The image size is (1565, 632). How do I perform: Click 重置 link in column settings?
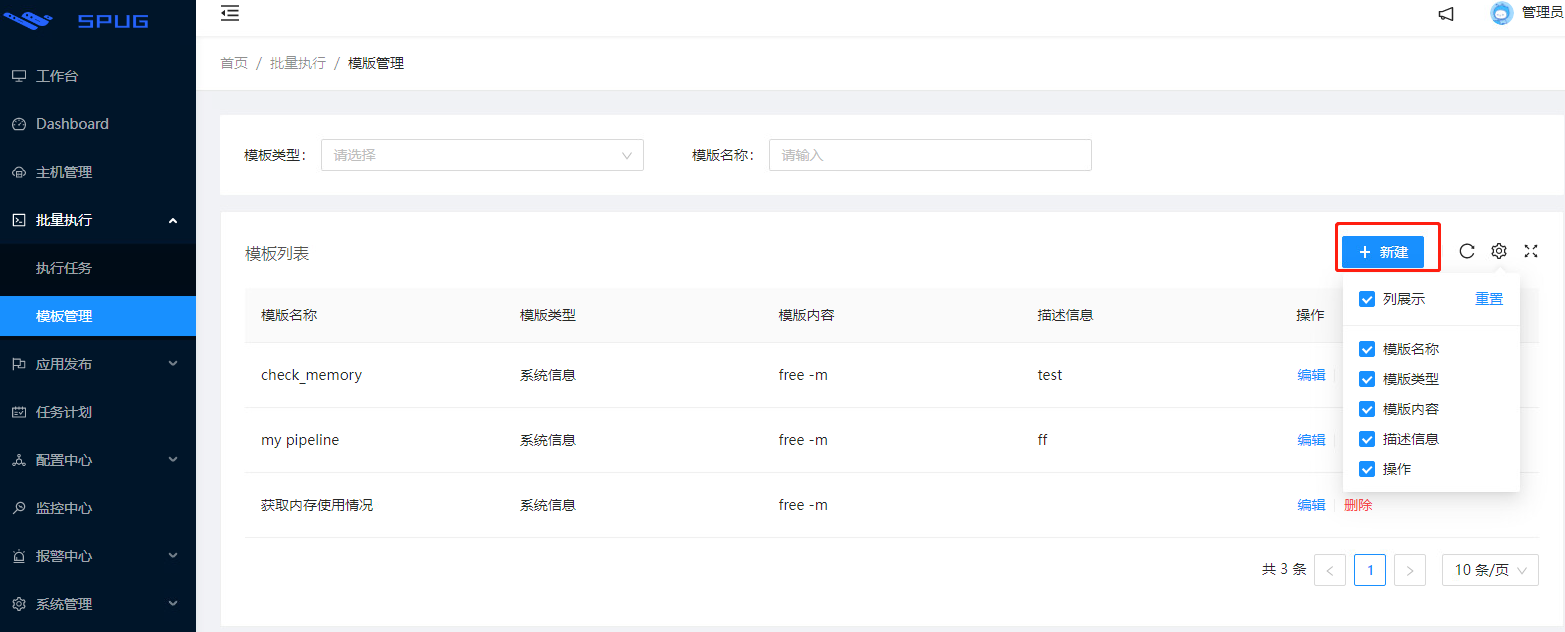[x=1489, y=299]
